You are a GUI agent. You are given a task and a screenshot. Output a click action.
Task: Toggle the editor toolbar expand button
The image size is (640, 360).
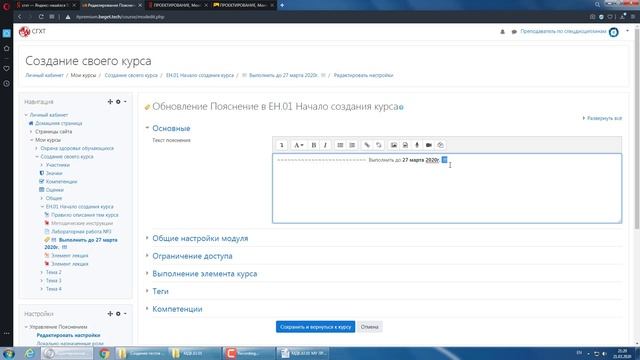pyautogui.click(x=282, y=145)
